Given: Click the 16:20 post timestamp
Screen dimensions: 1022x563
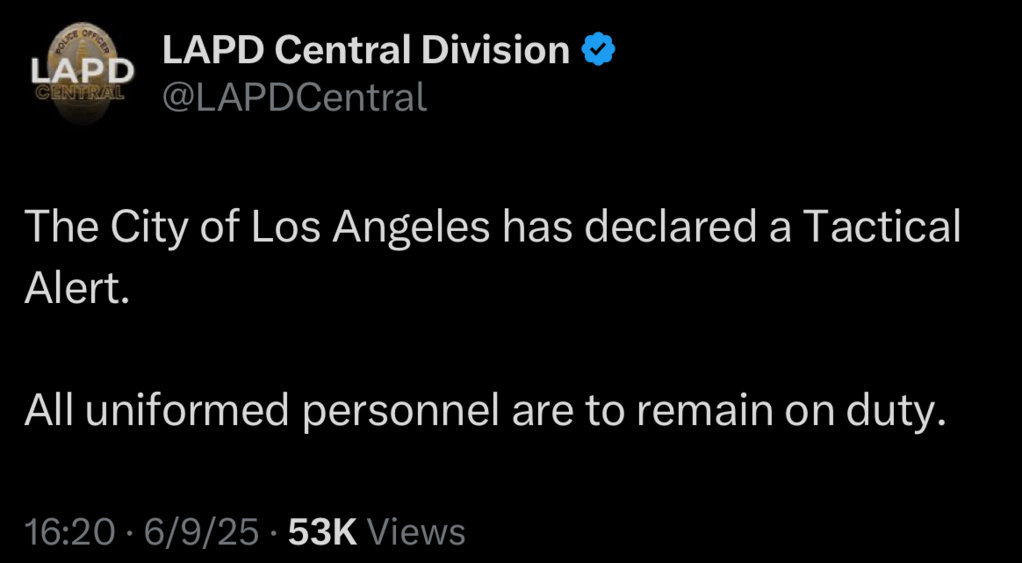Looking at the screenshot, I should point(67,532).
